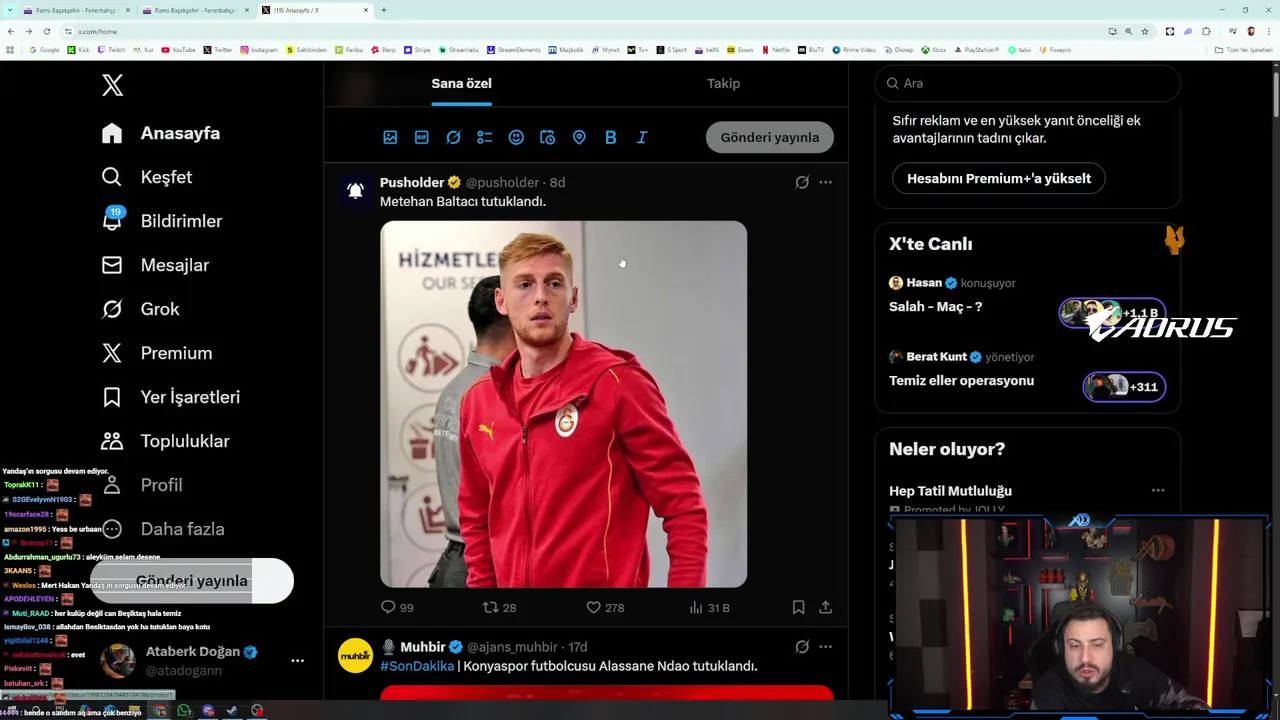Image resolution: width=1280 pixels, height=720 pixels.
Task: Expand the Tüm Yer İşaretleri folder
Action: [x=1244, y=50]
